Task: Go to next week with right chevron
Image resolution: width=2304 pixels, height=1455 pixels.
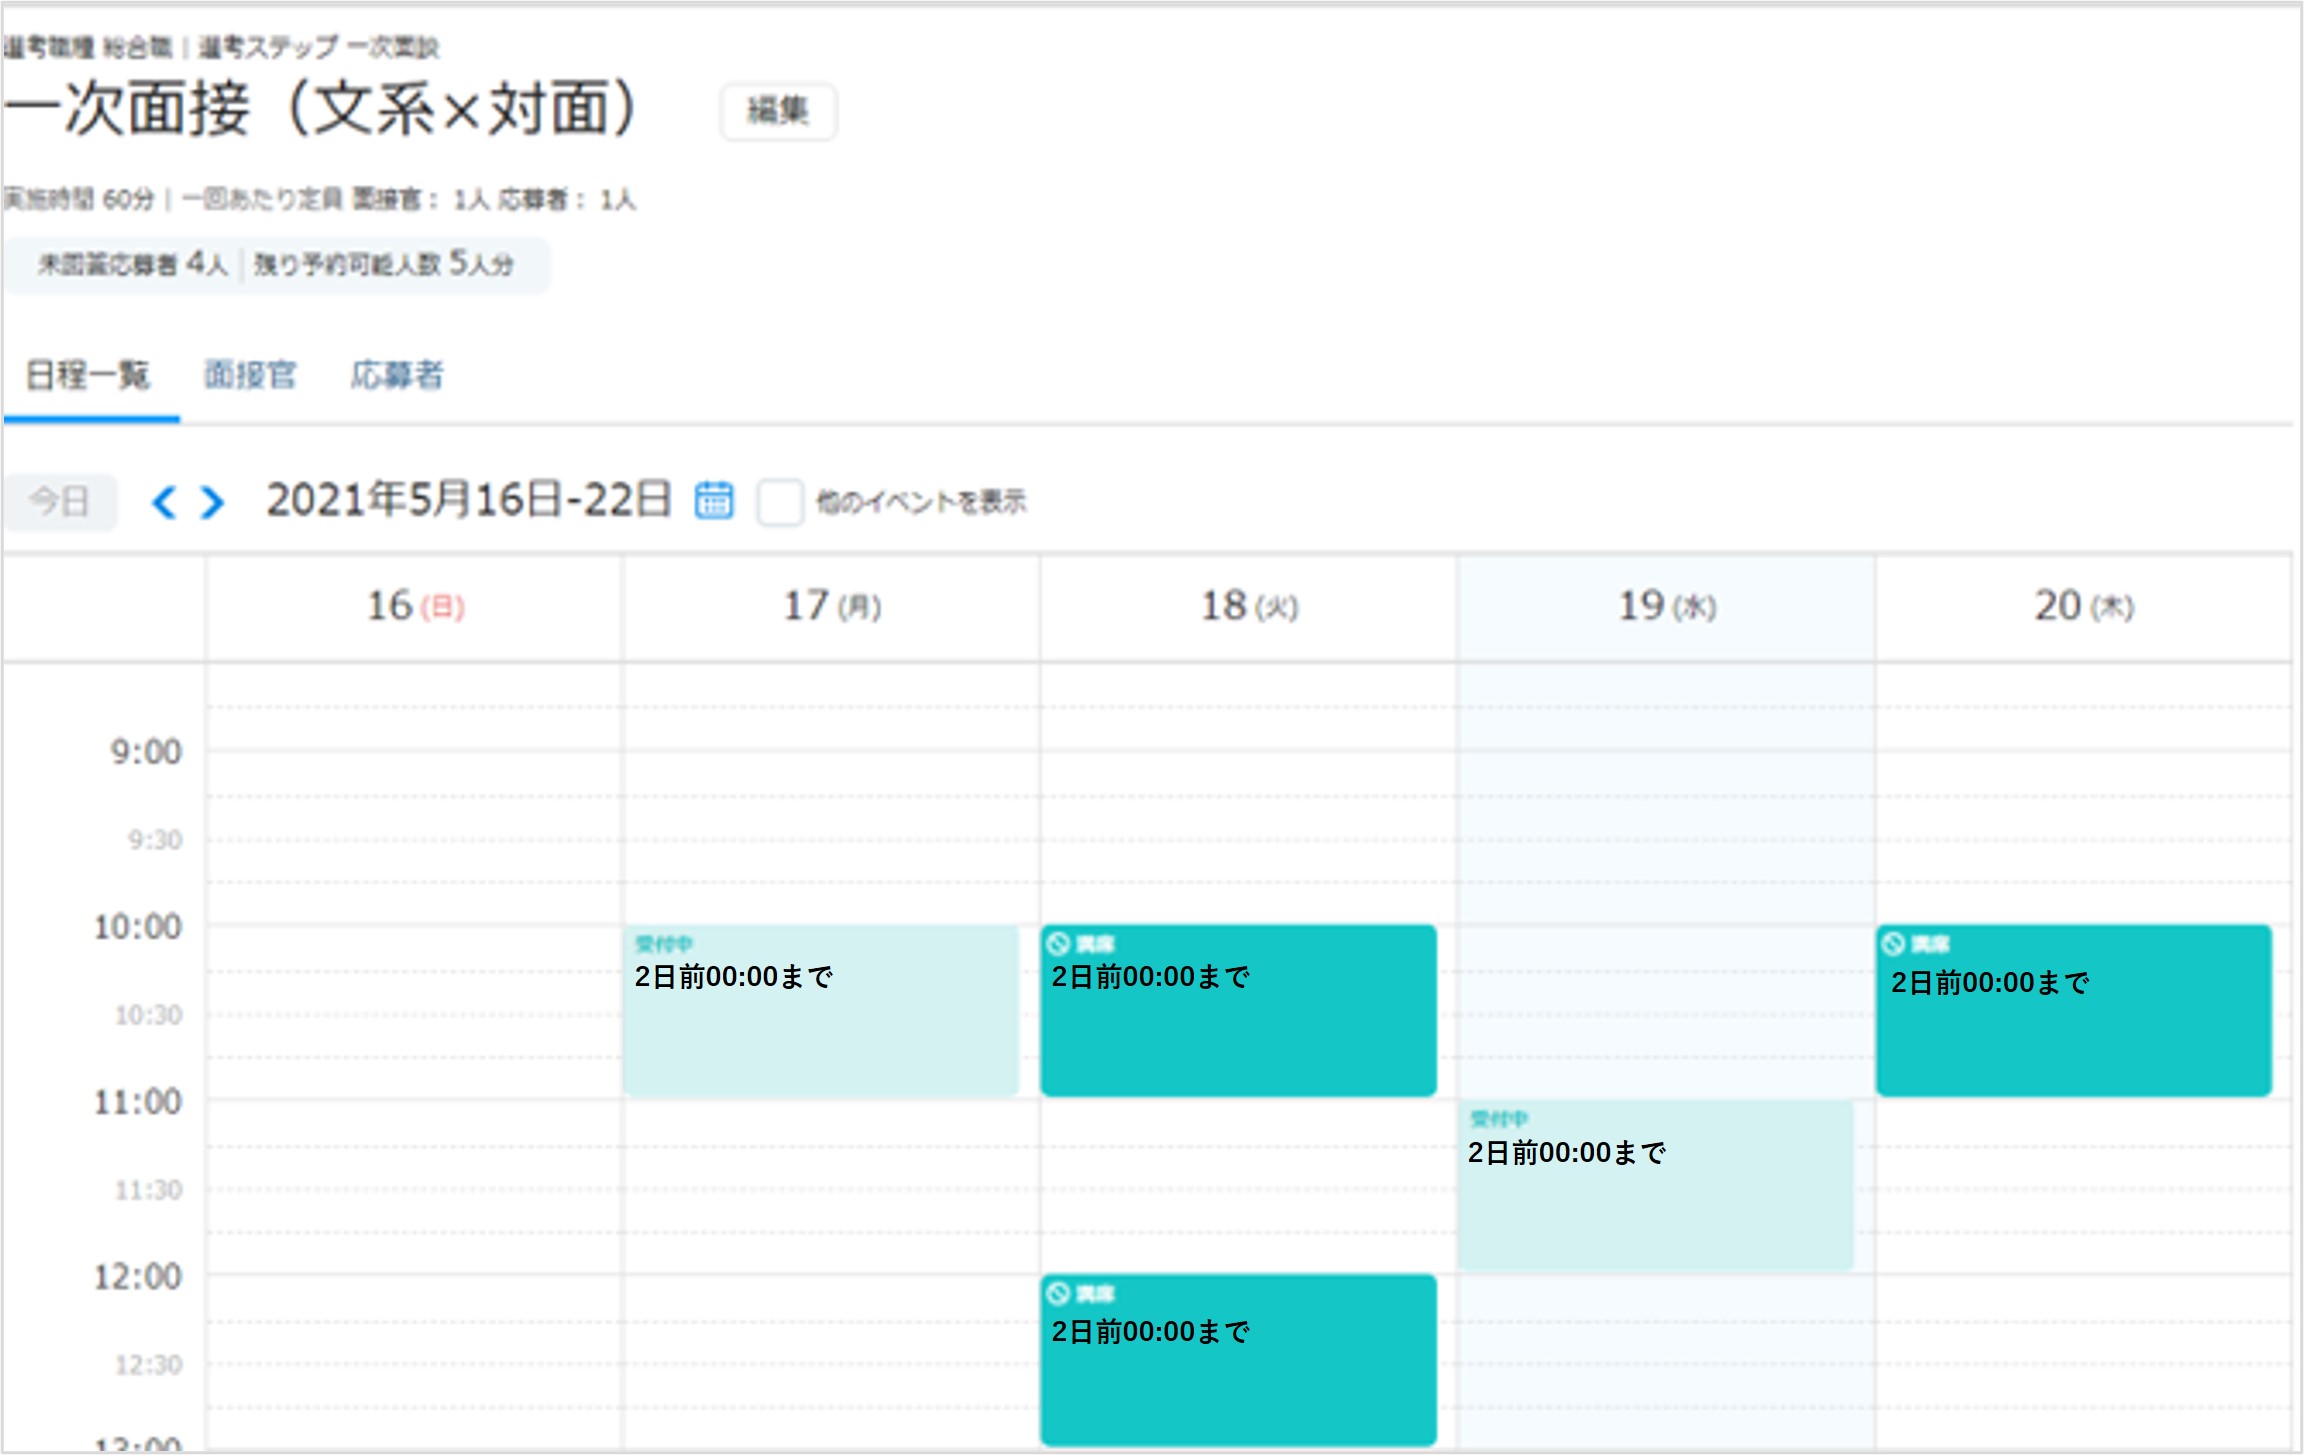Action: [x=211, y=502]
